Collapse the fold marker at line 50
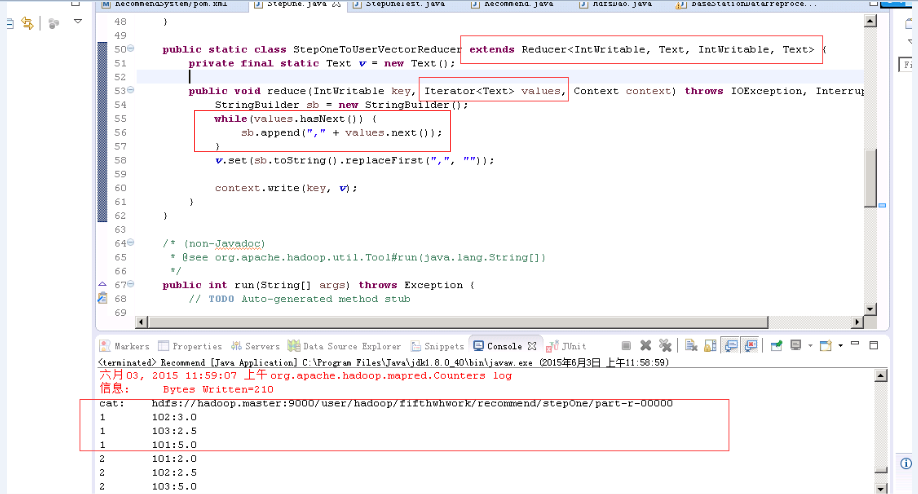The image size is (918, 494). pos(131,49)
